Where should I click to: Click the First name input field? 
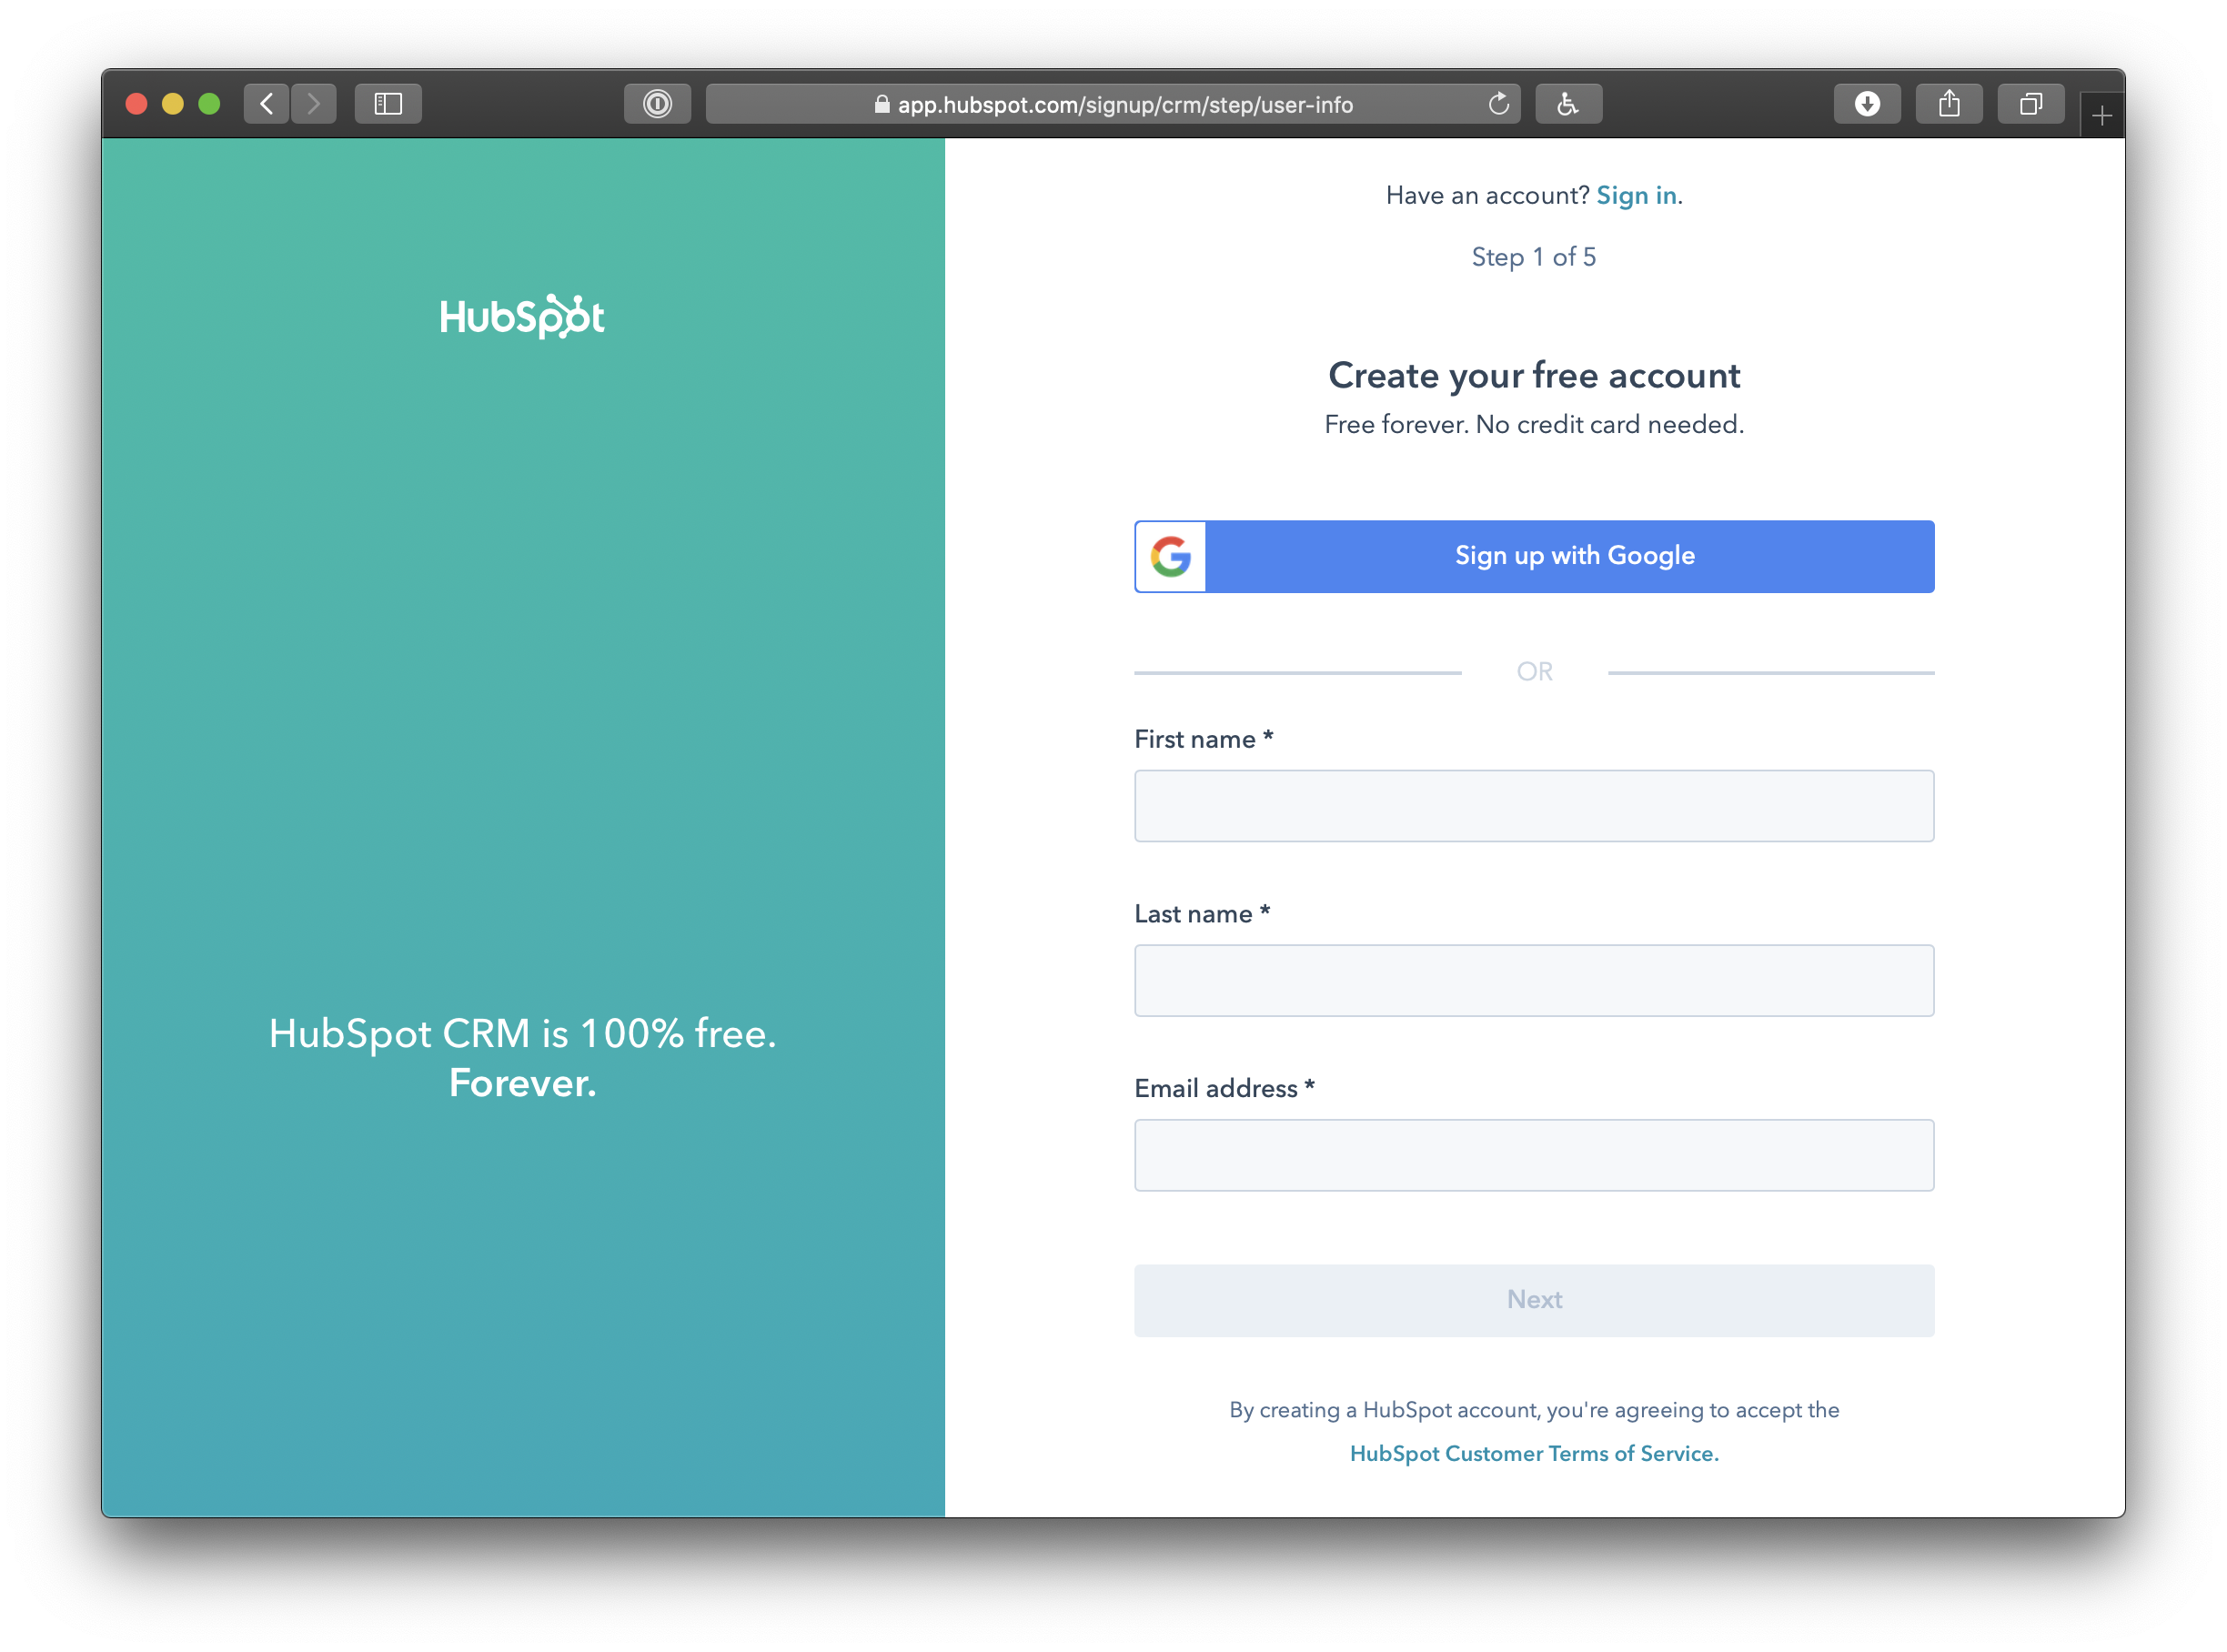coord(1535,807)
